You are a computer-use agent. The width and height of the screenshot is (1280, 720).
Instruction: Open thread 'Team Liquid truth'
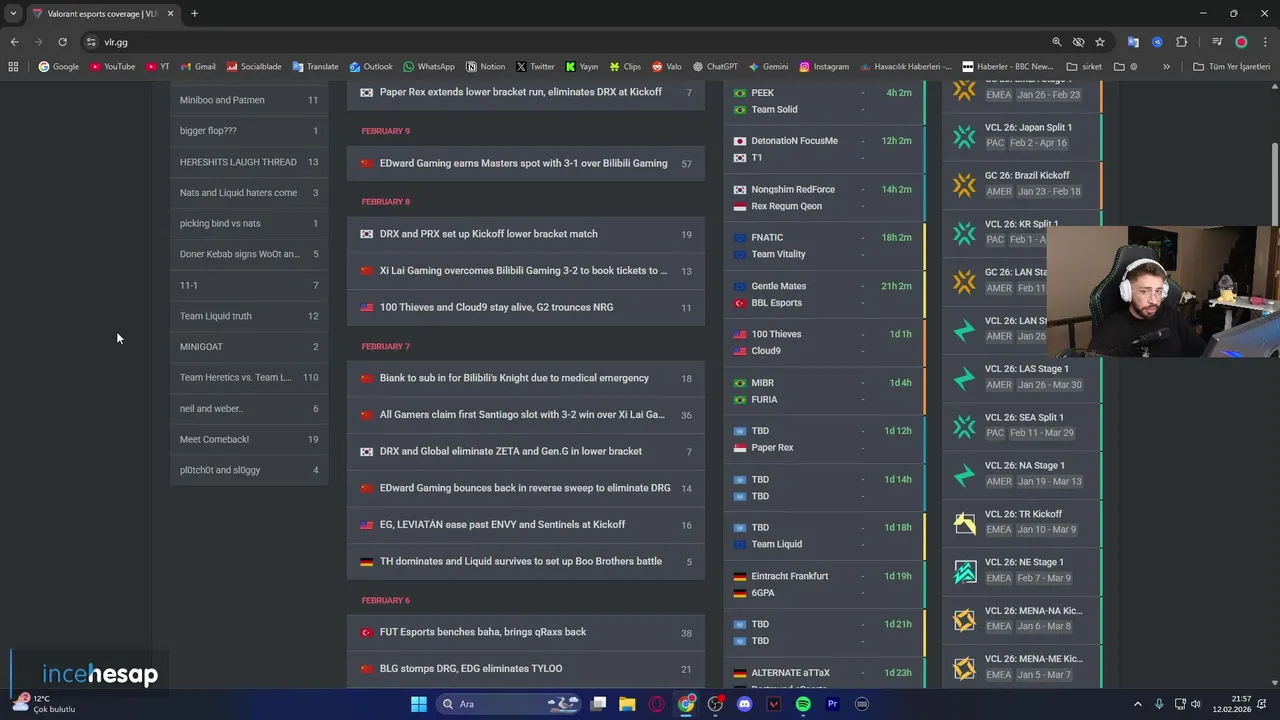[x=249, y=316]
